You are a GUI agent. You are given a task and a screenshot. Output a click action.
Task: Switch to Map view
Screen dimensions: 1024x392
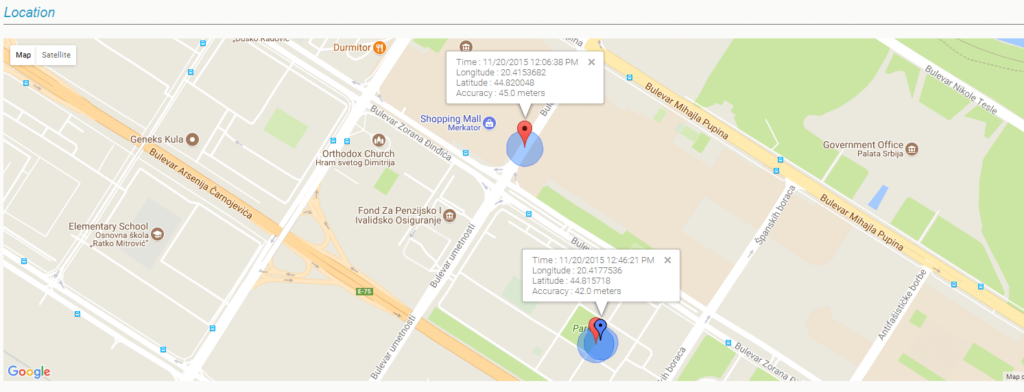(24, 55)
